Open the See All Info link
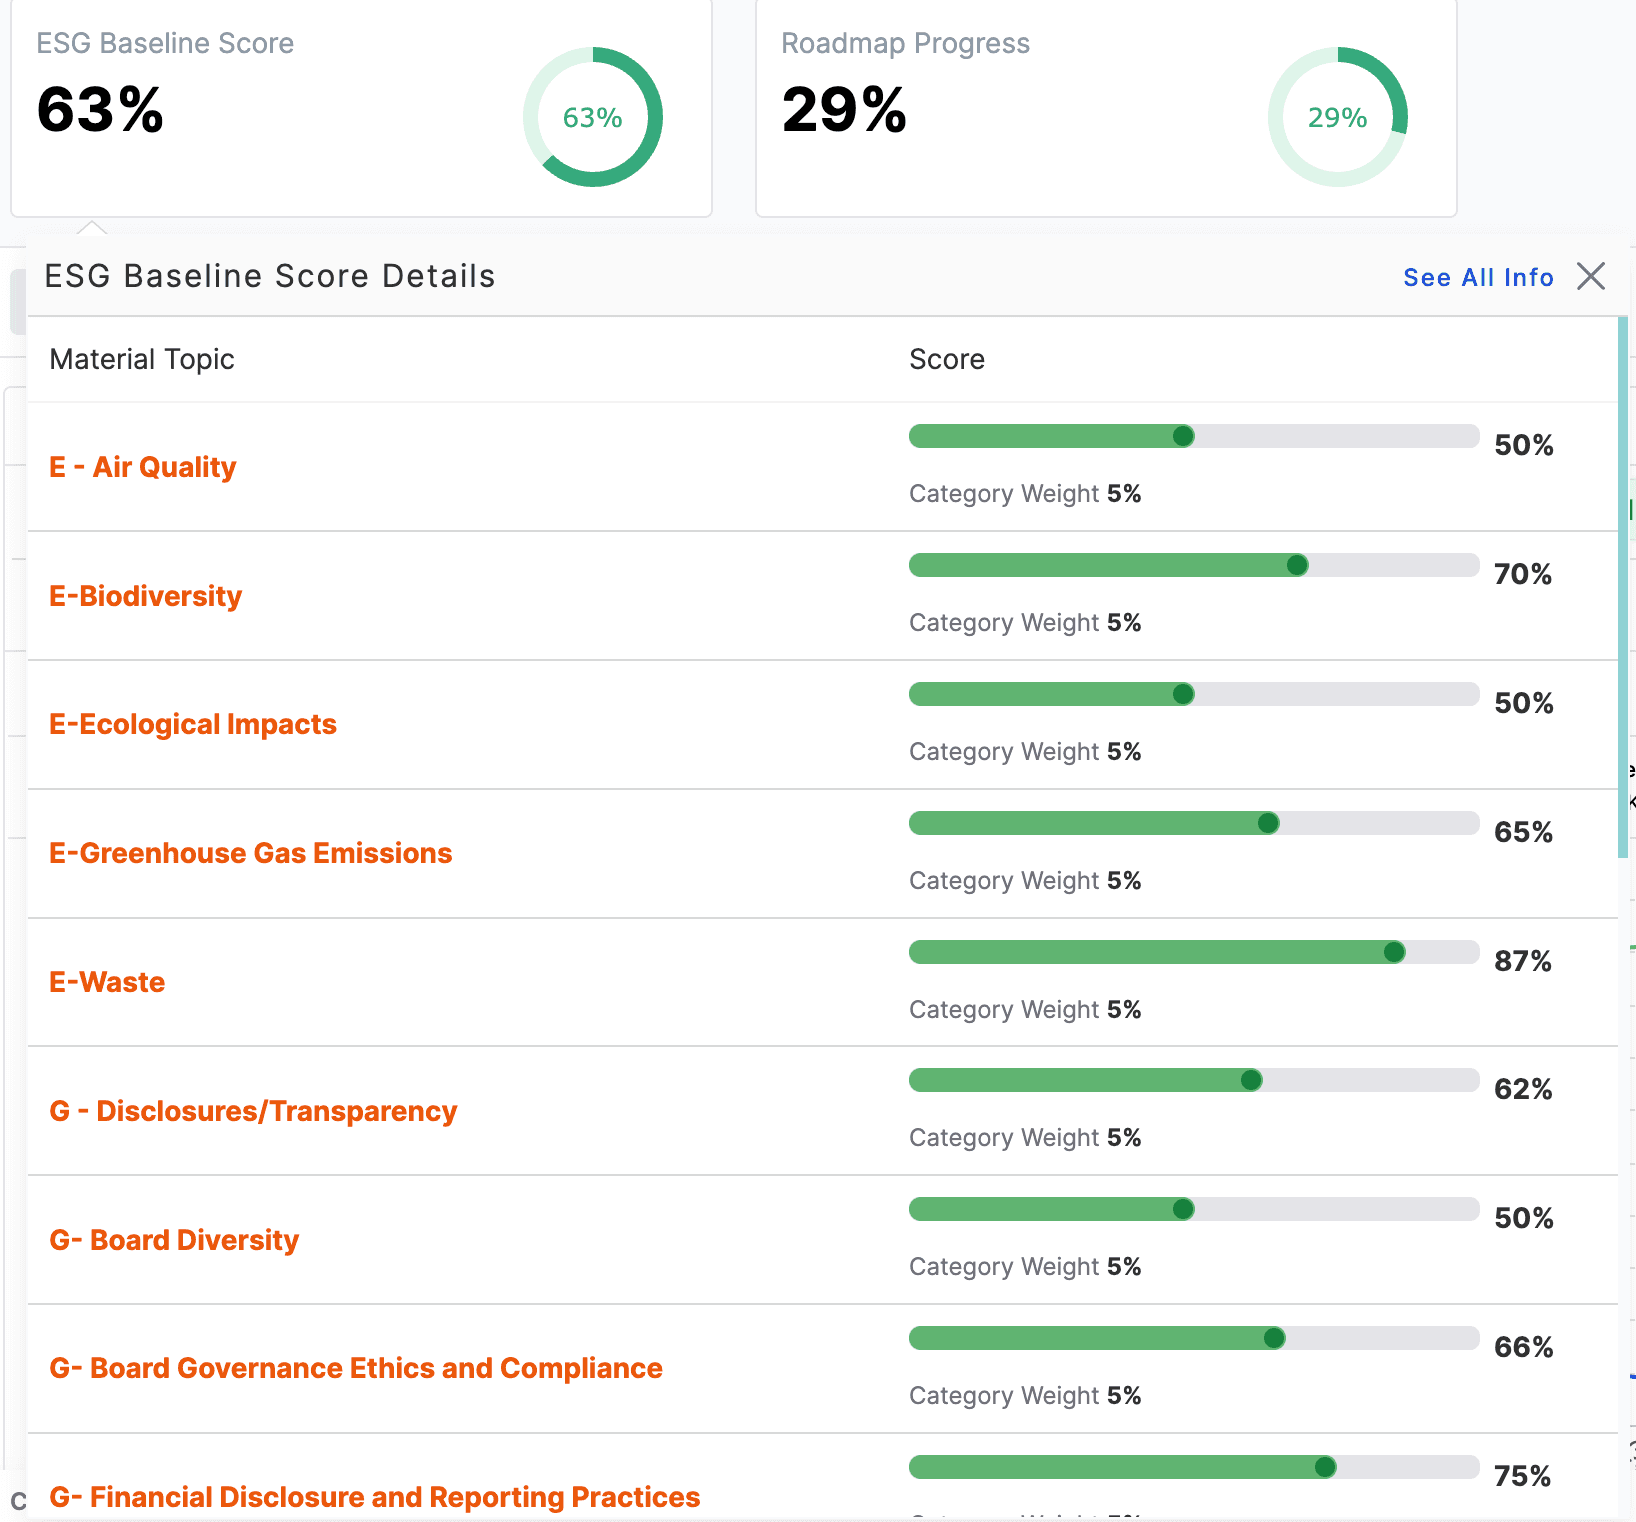The width and height of the screenshot is (1636, 1522). [1478, 277]
